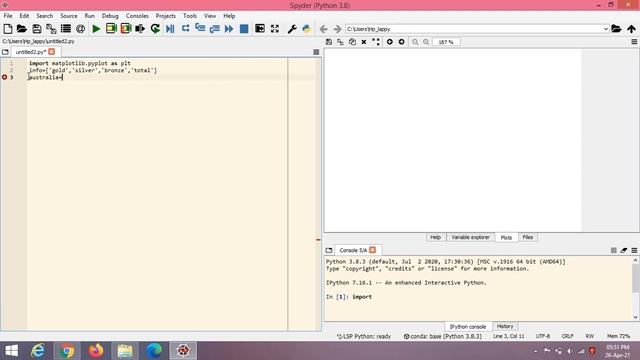Zoom out plot magnifier icon
The width and height of the screenshot is (640, 360).
pyautogui.click(x=415, y=42)
